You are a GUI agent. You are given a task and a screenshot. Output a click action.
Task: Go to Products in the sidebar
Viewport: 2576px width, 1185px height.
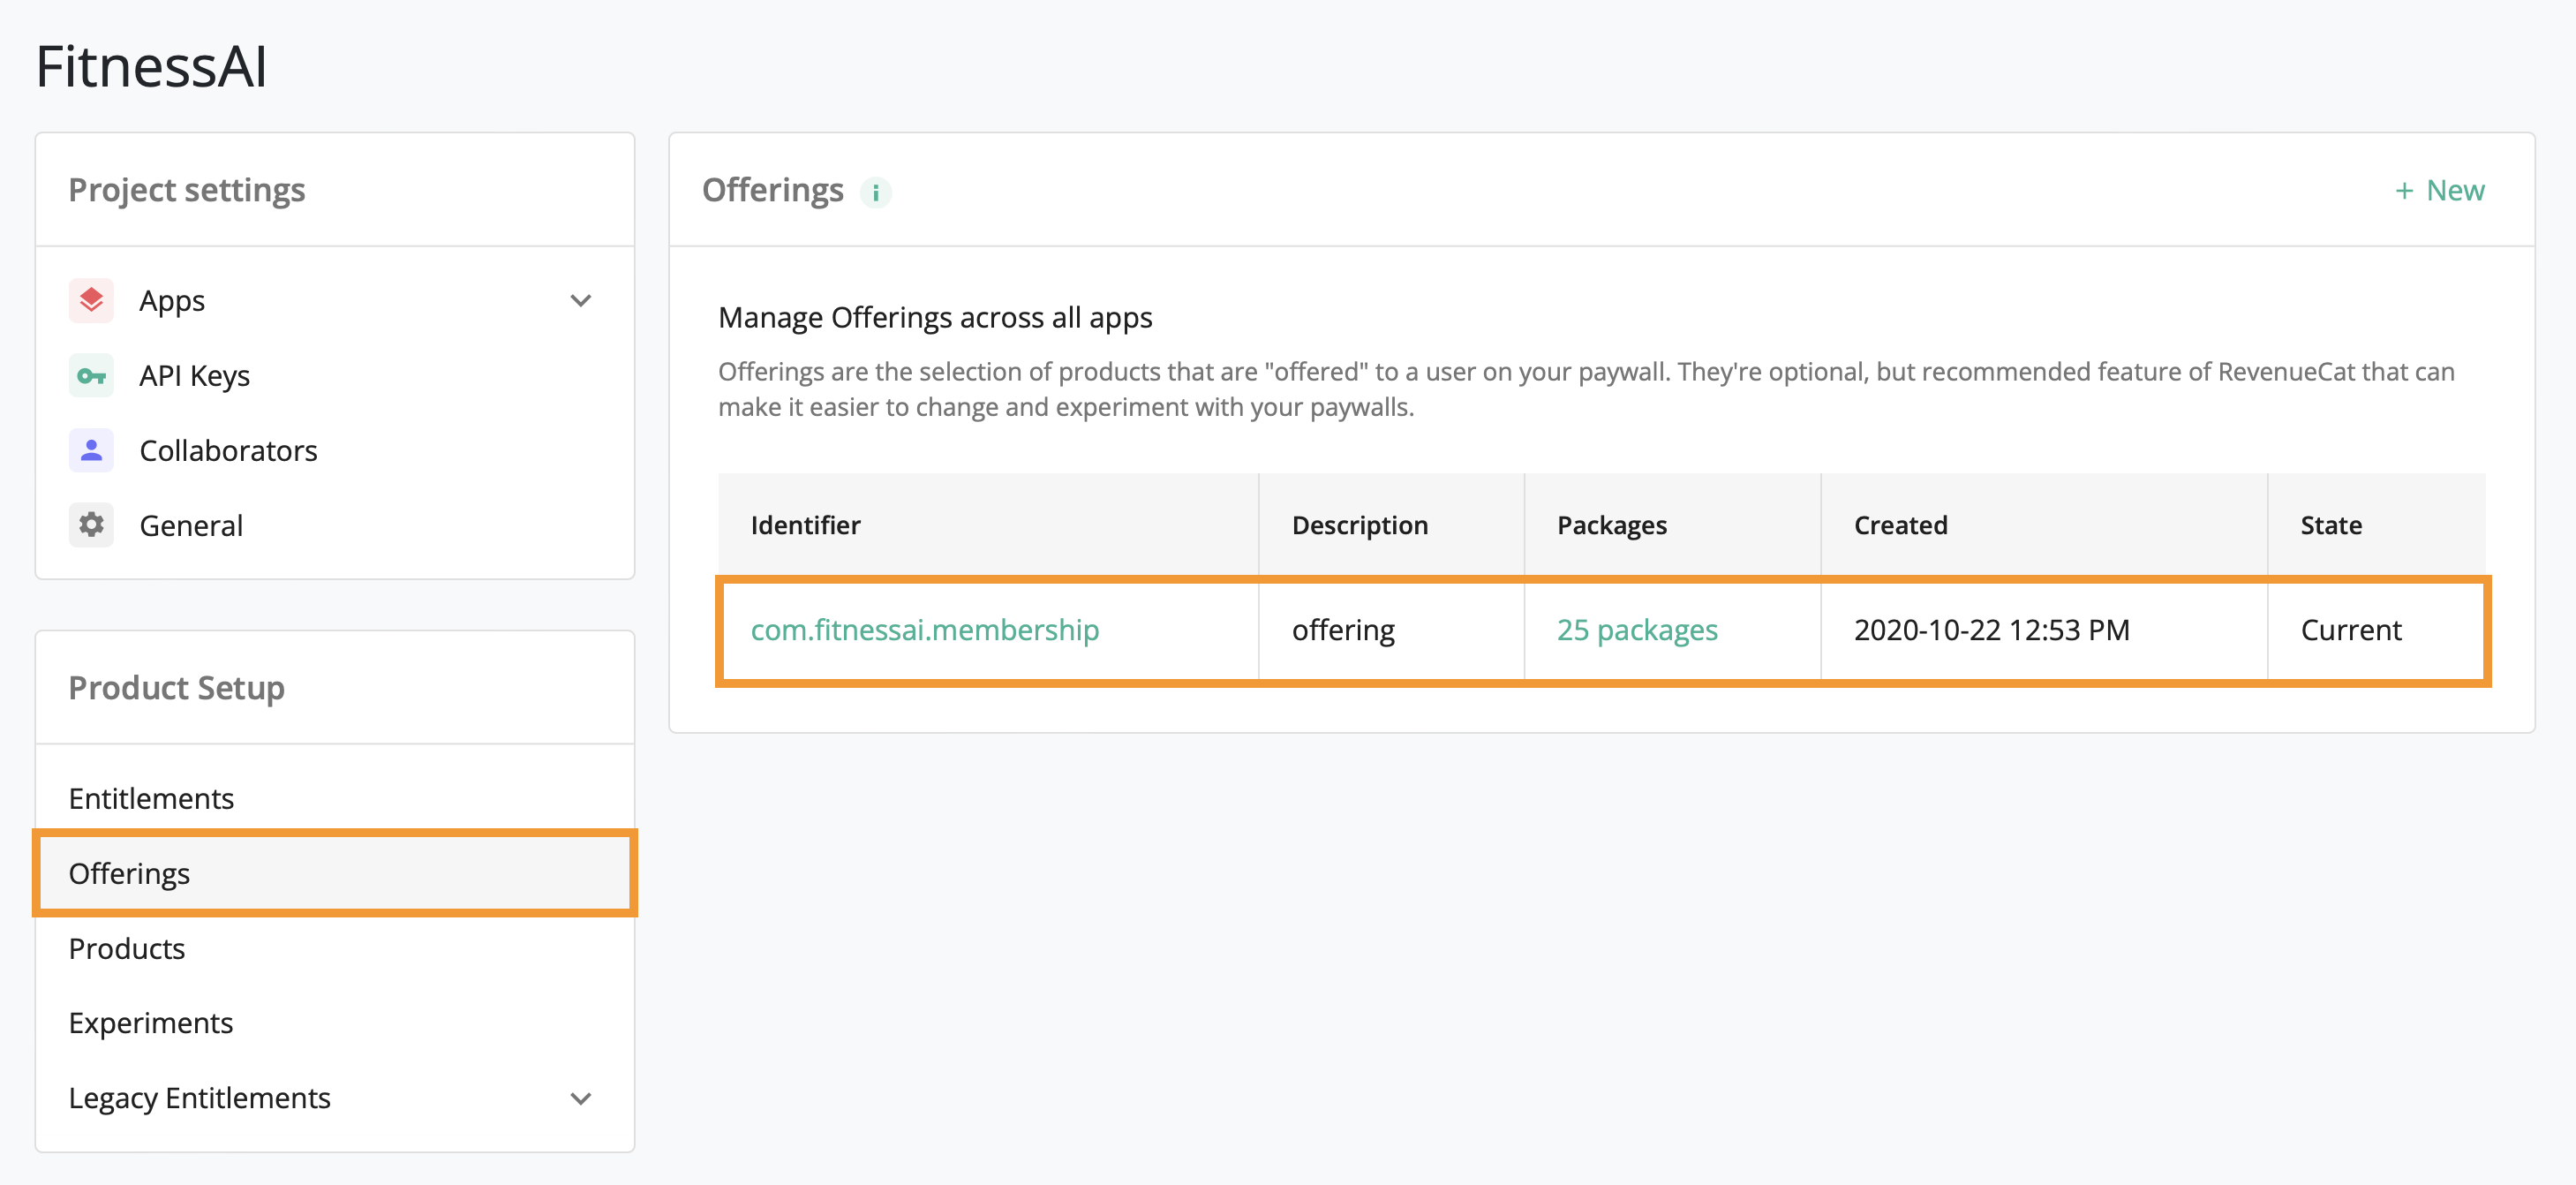(127, 948)
